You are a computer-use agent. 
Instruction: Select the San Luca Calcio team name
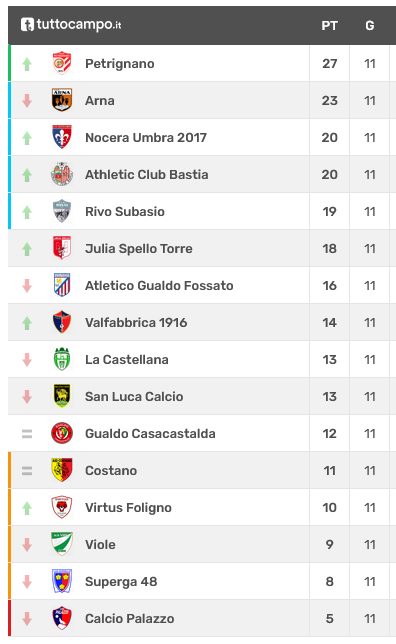point(134,396)
